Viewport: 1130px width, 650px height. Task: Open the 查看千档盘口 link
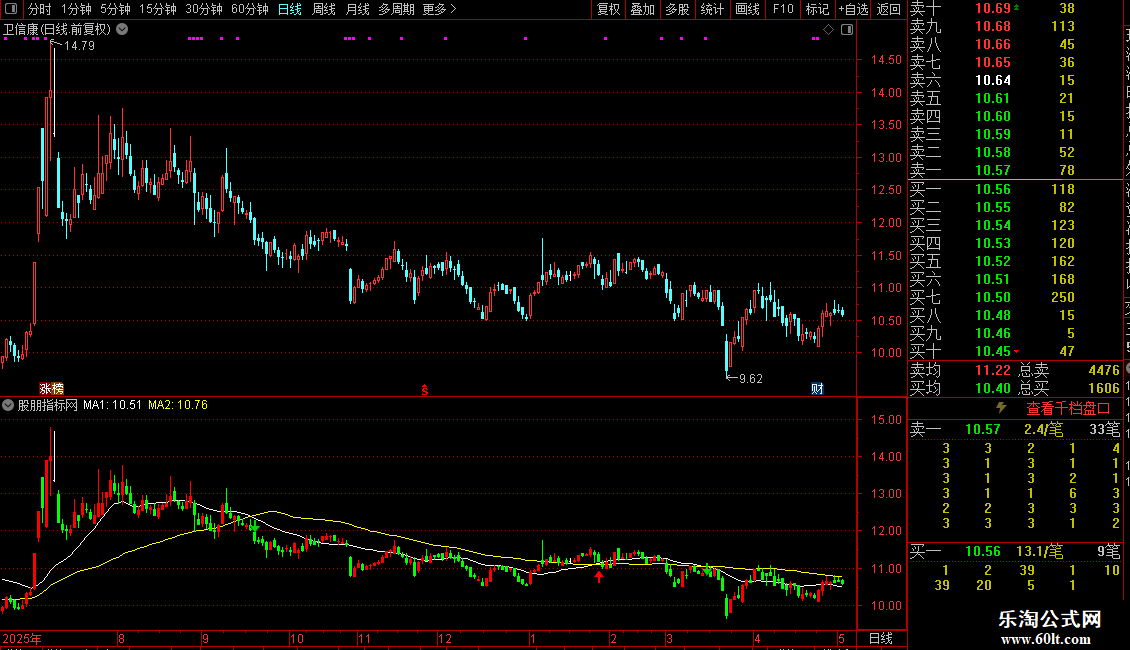[x=1068, y=409]
